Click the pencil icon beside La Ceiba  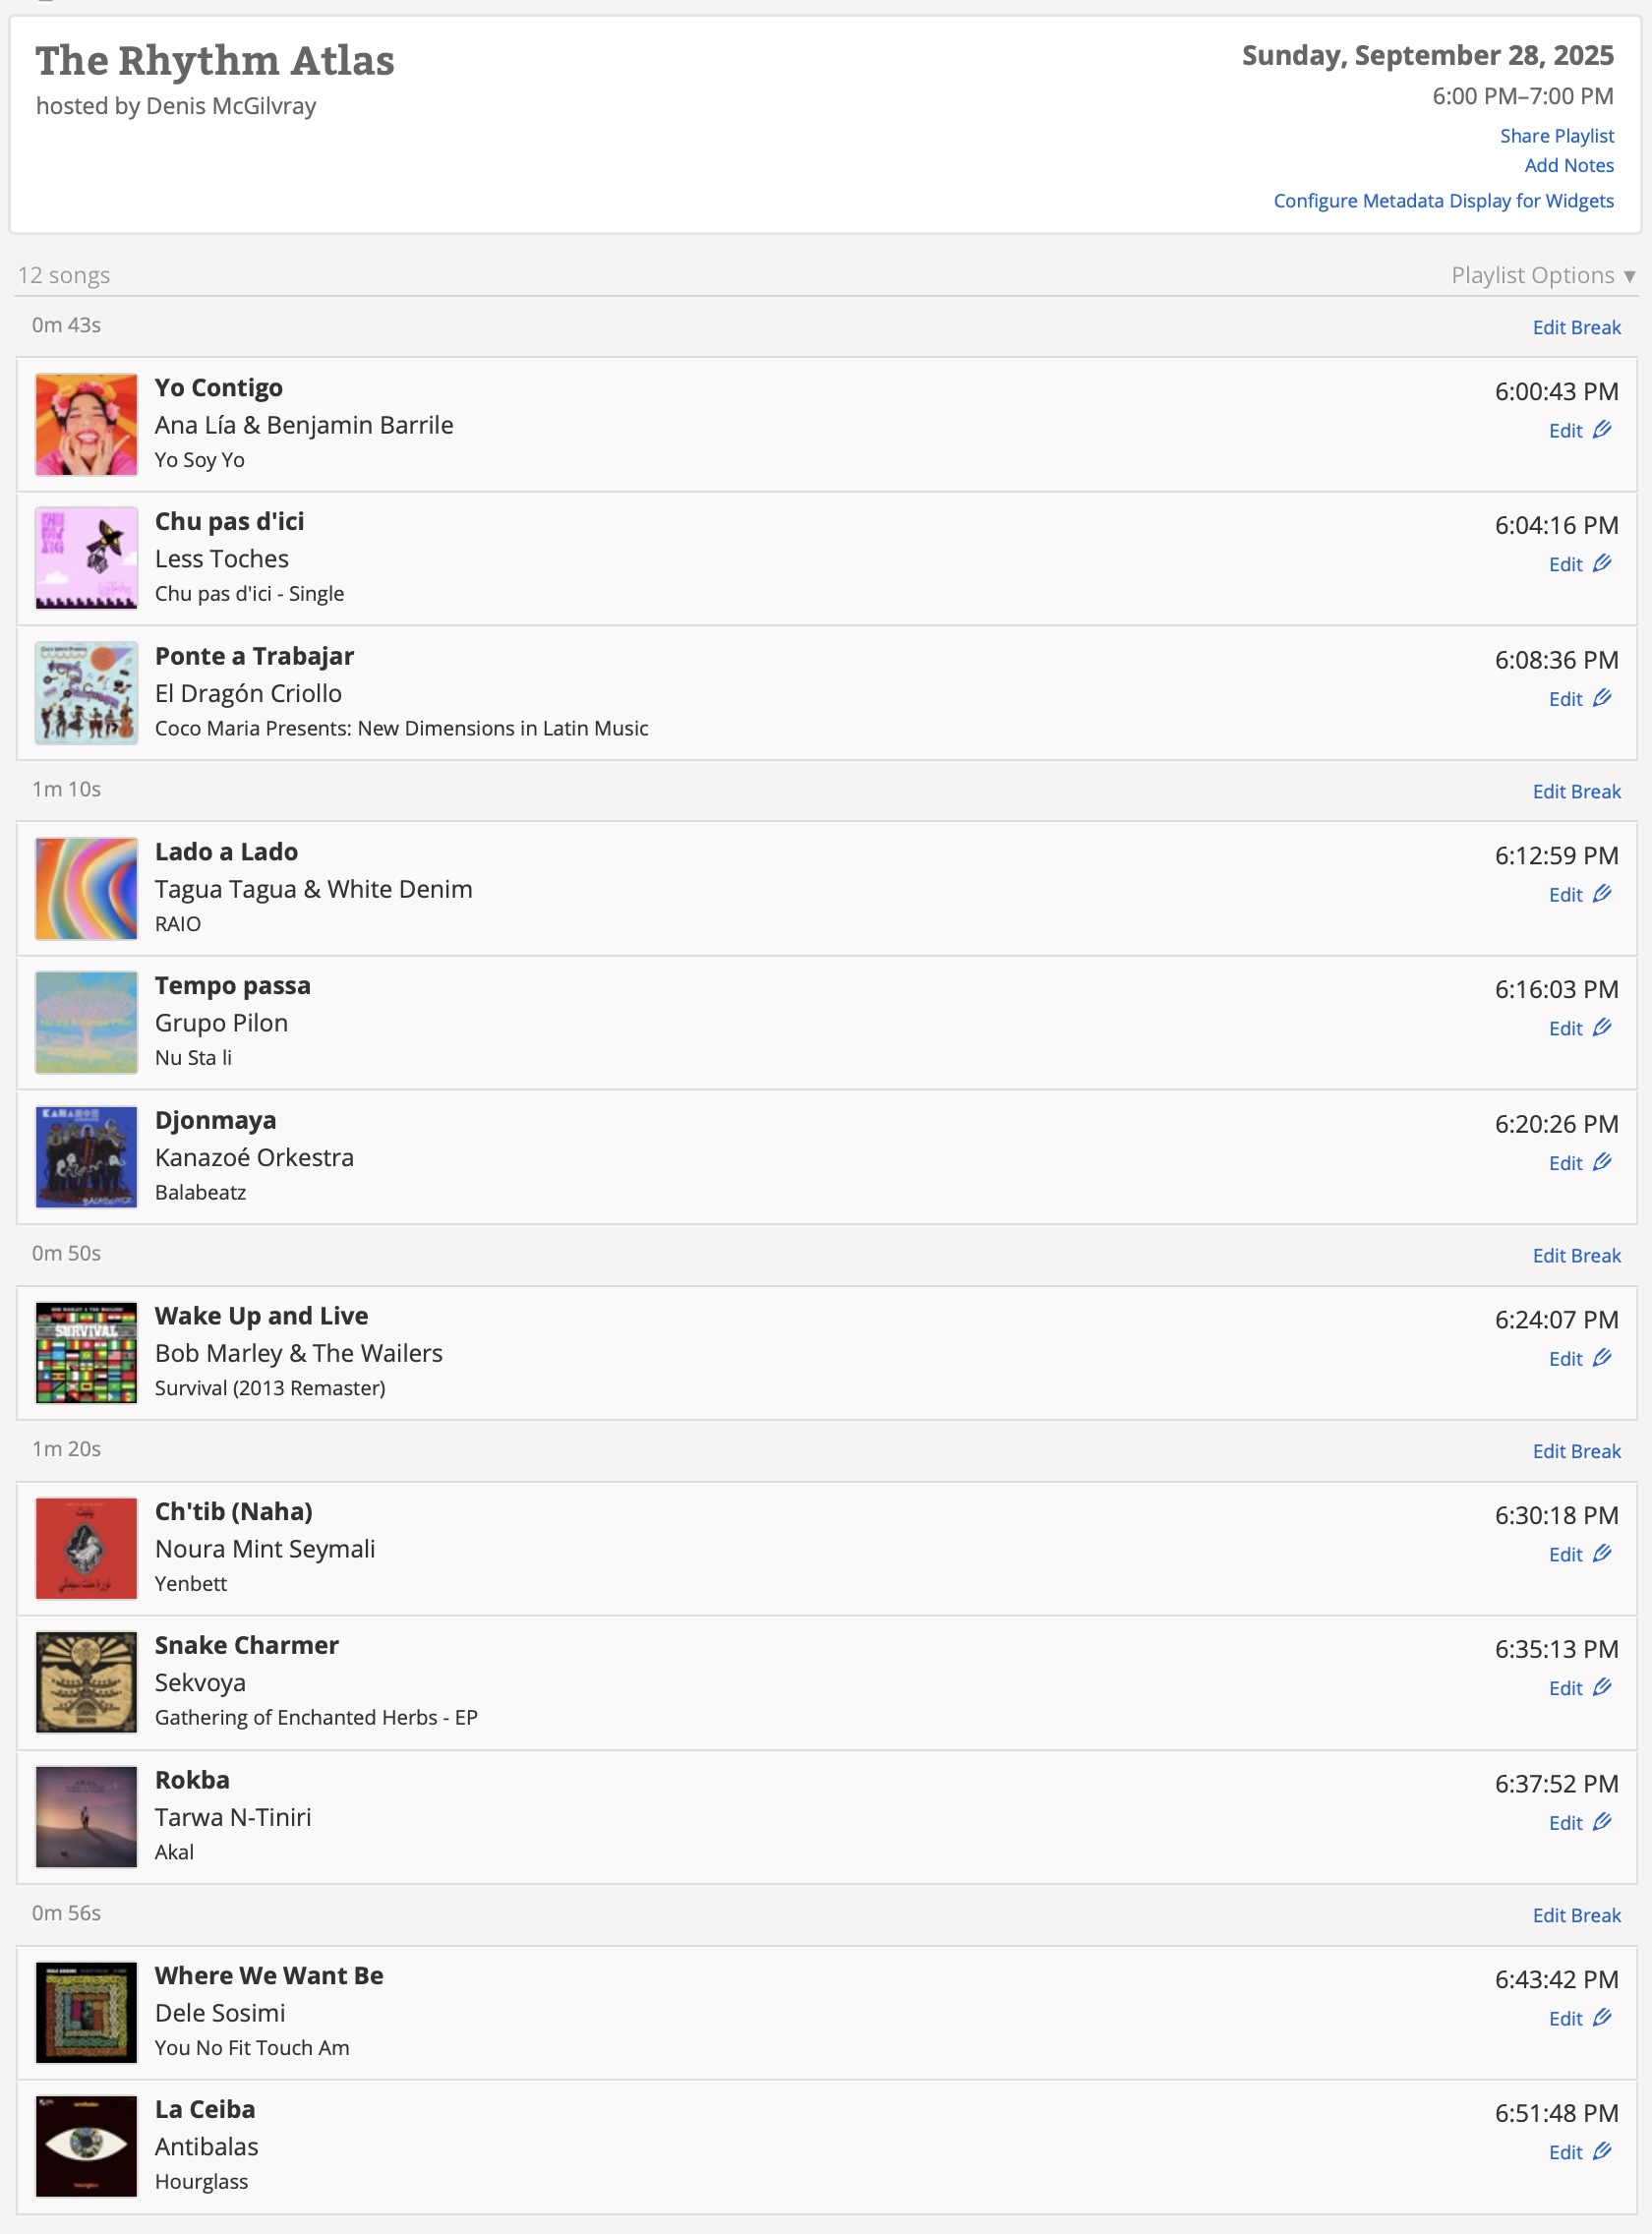(x=1602, y=2152)
